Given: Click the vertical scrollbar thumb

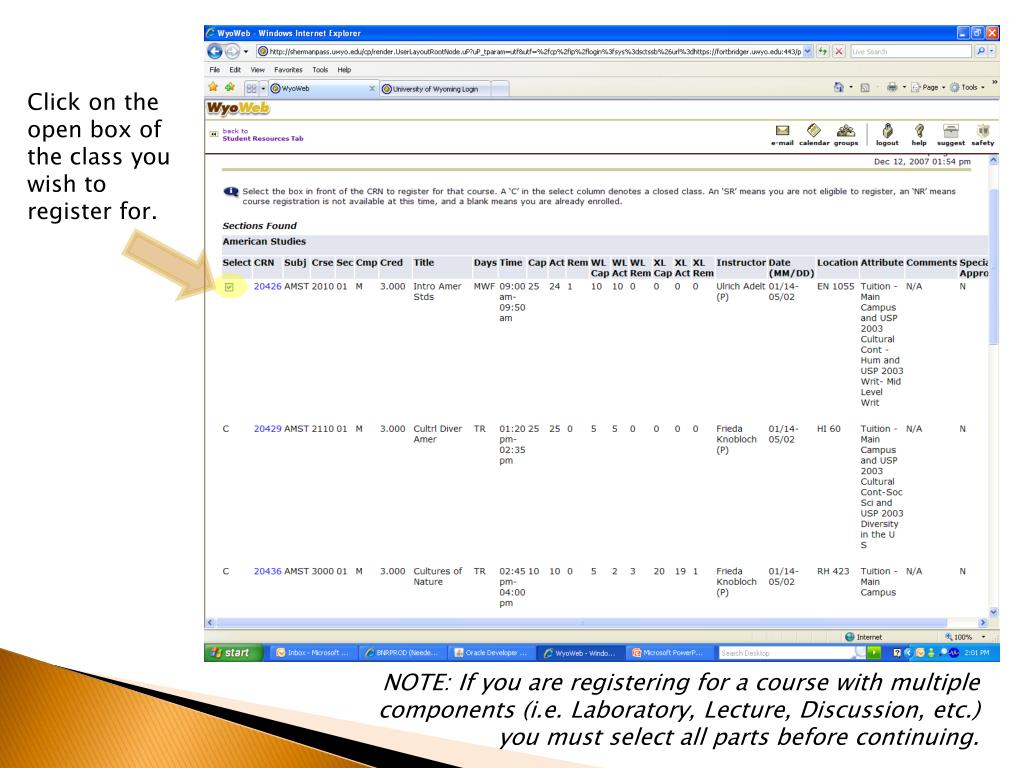Looking at the screenshot, I should click(x=993, y=267).
